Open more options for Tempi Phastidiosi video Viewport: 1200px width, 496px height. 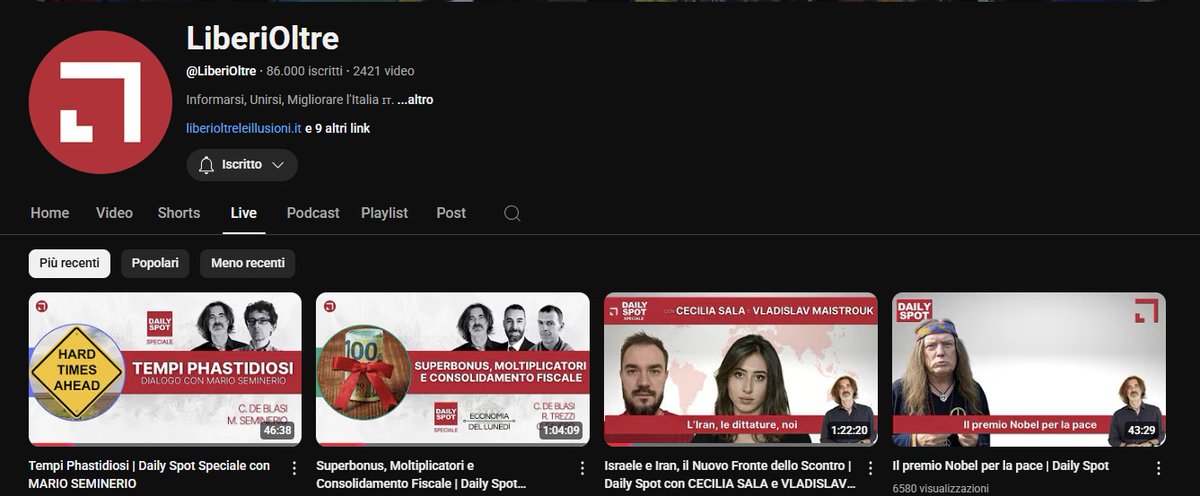294,468
